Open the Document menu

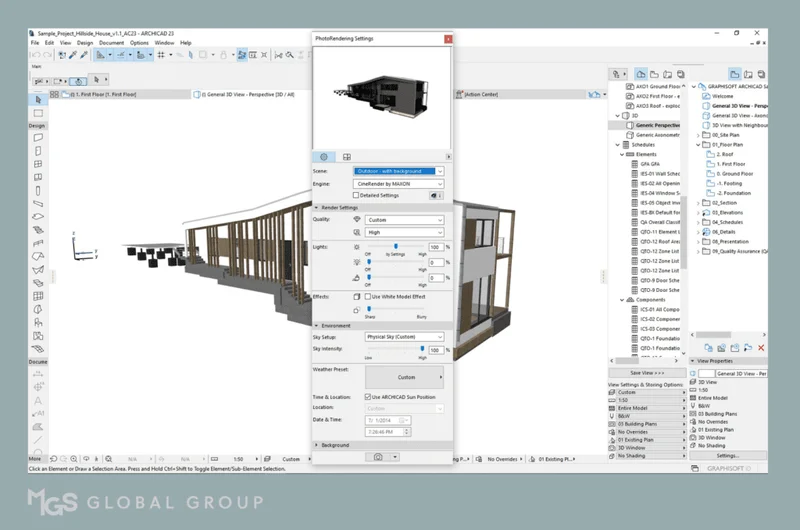pos(111,43)
